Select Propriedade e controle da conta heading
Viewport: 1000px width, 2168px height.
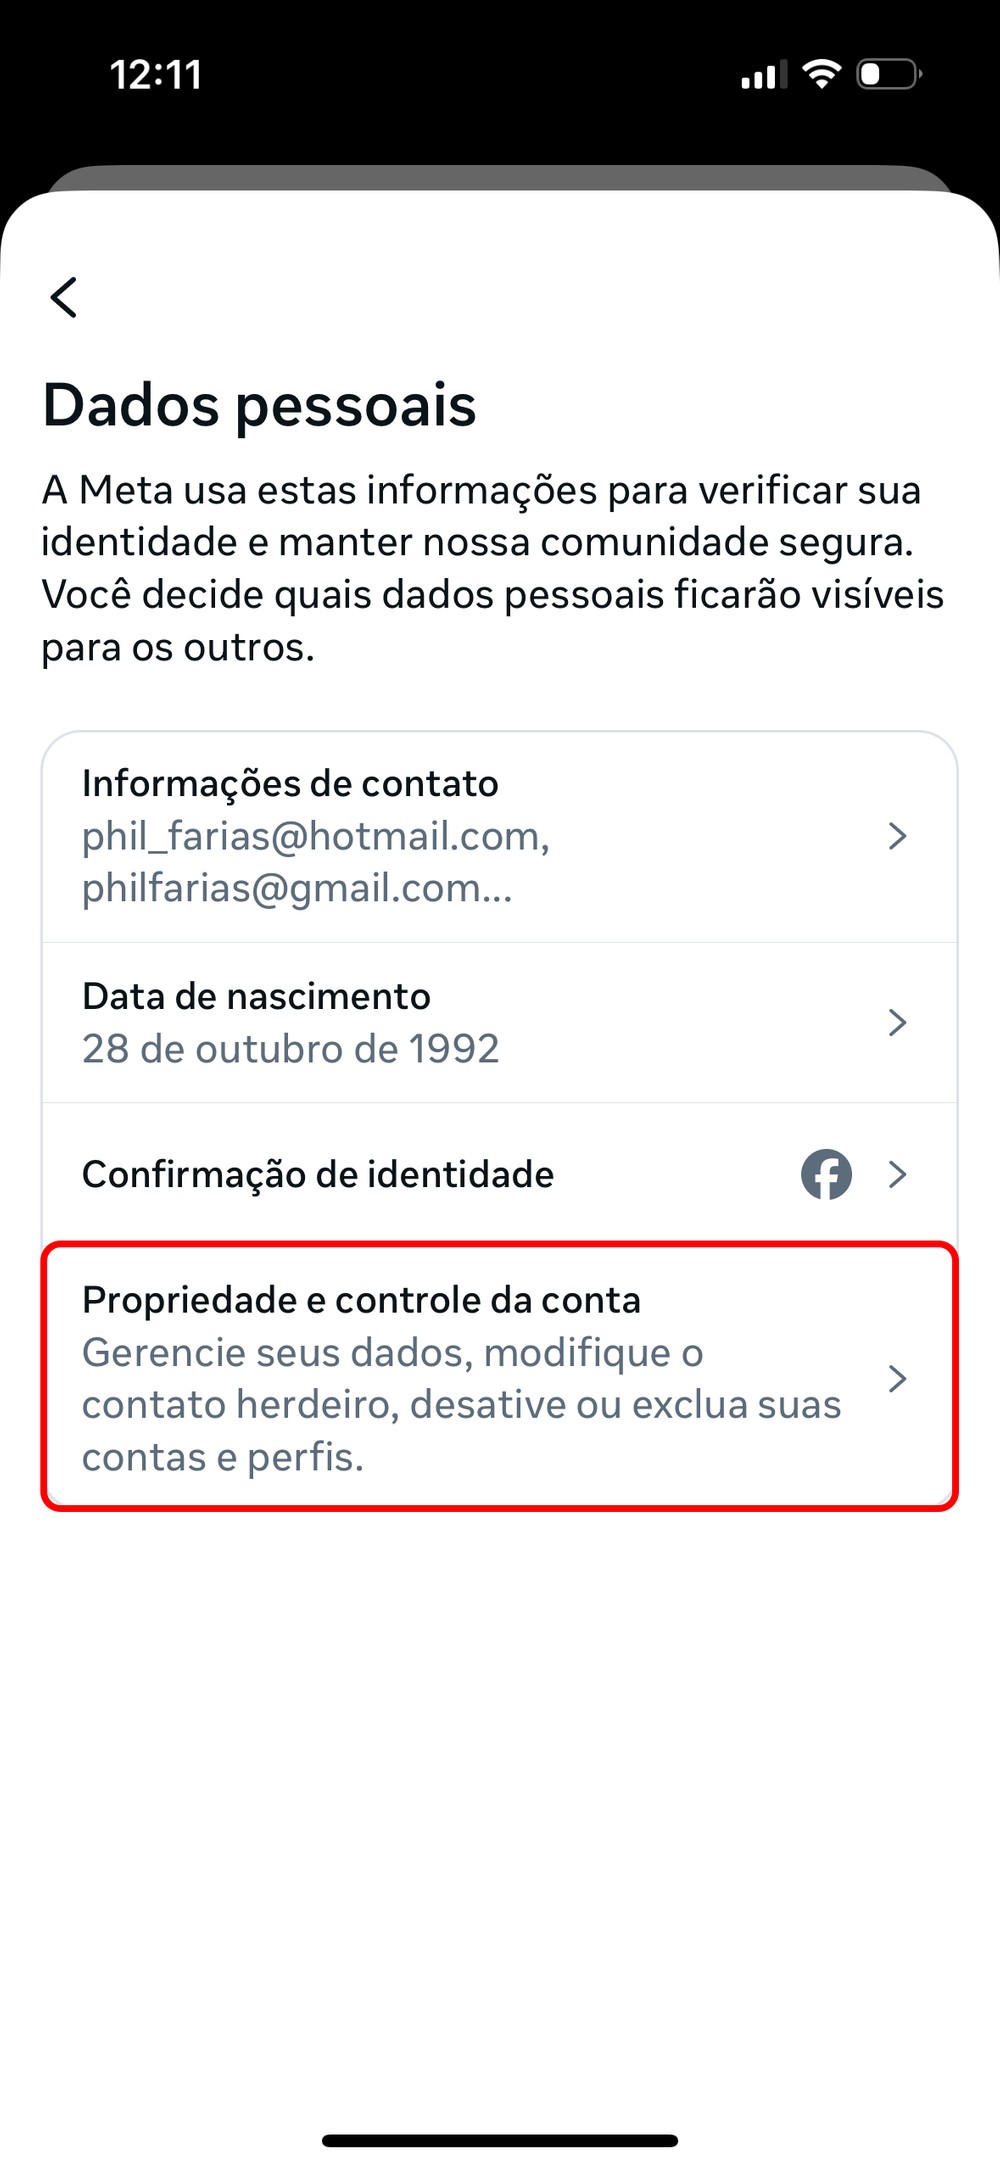[361, 1300]
